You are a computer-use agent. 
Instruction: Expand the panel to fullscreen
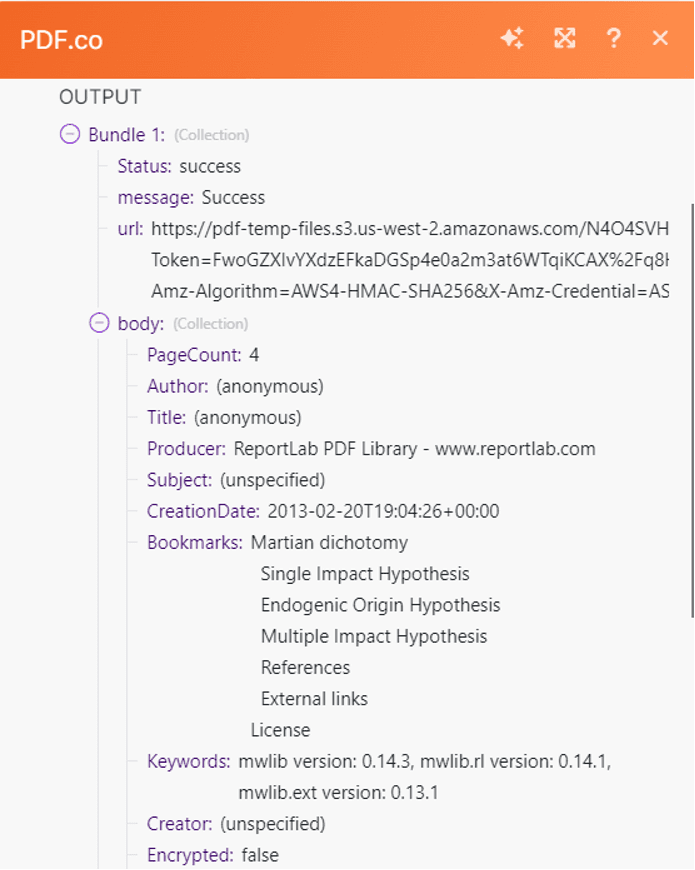pos(565,39)
